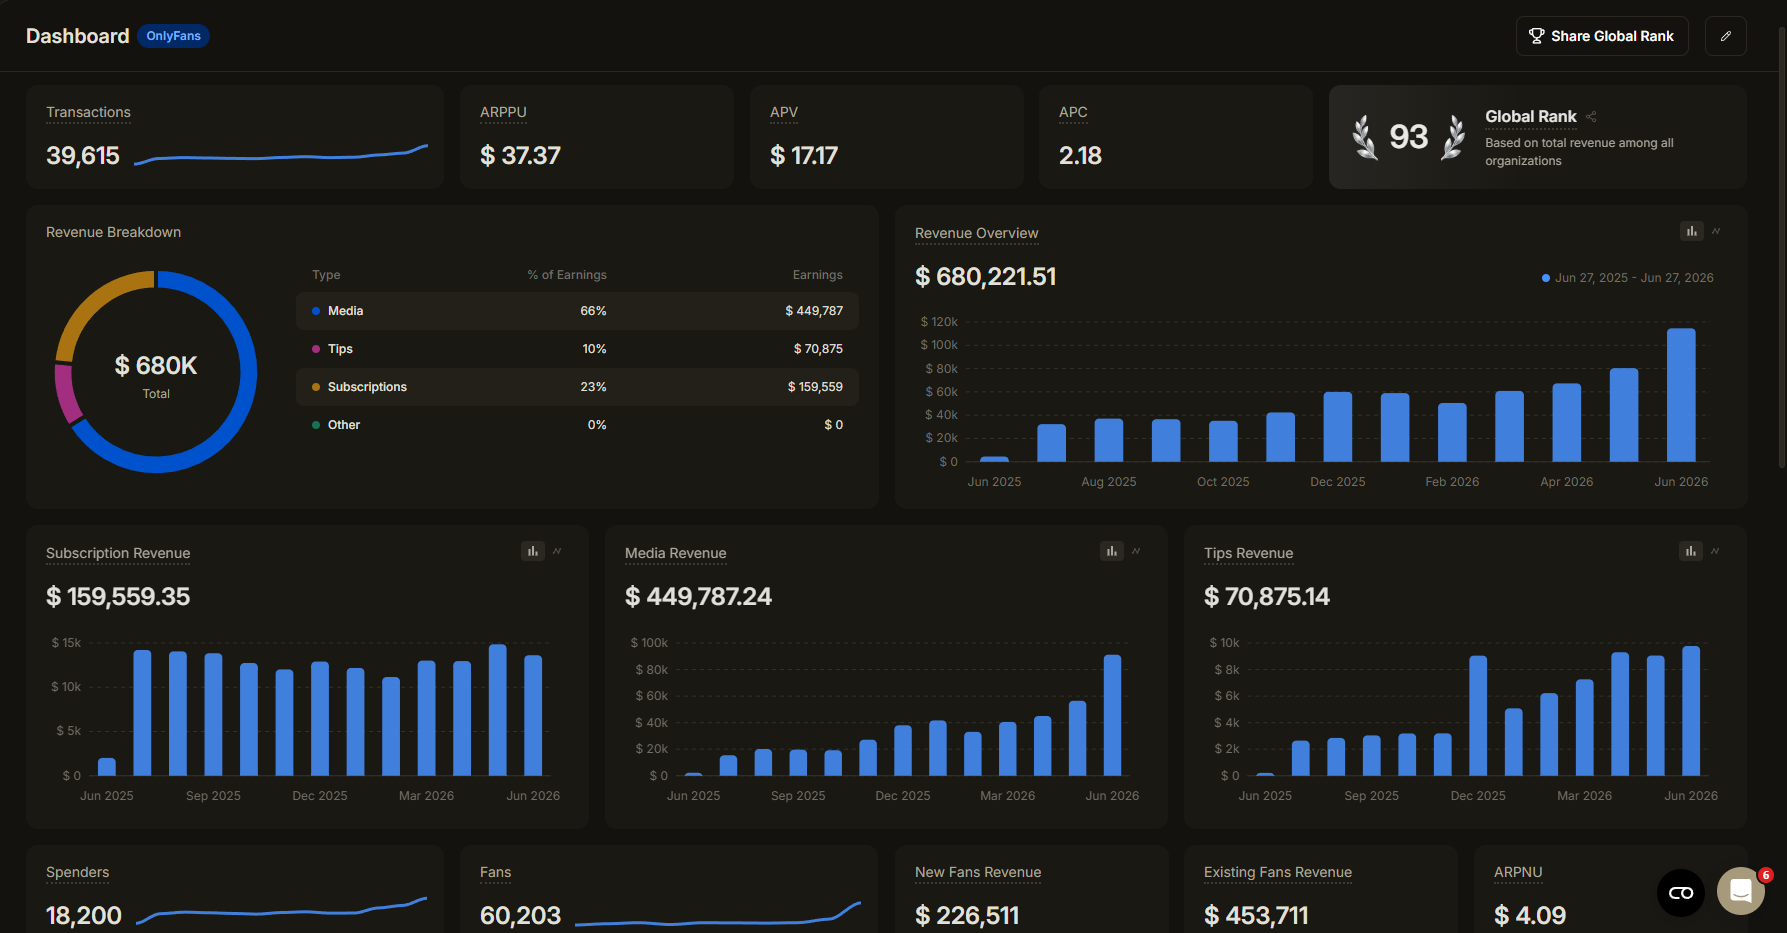
Task: Select the Subscriptions row in Revenue Breakdown
Action: click(x=577, y=387)
